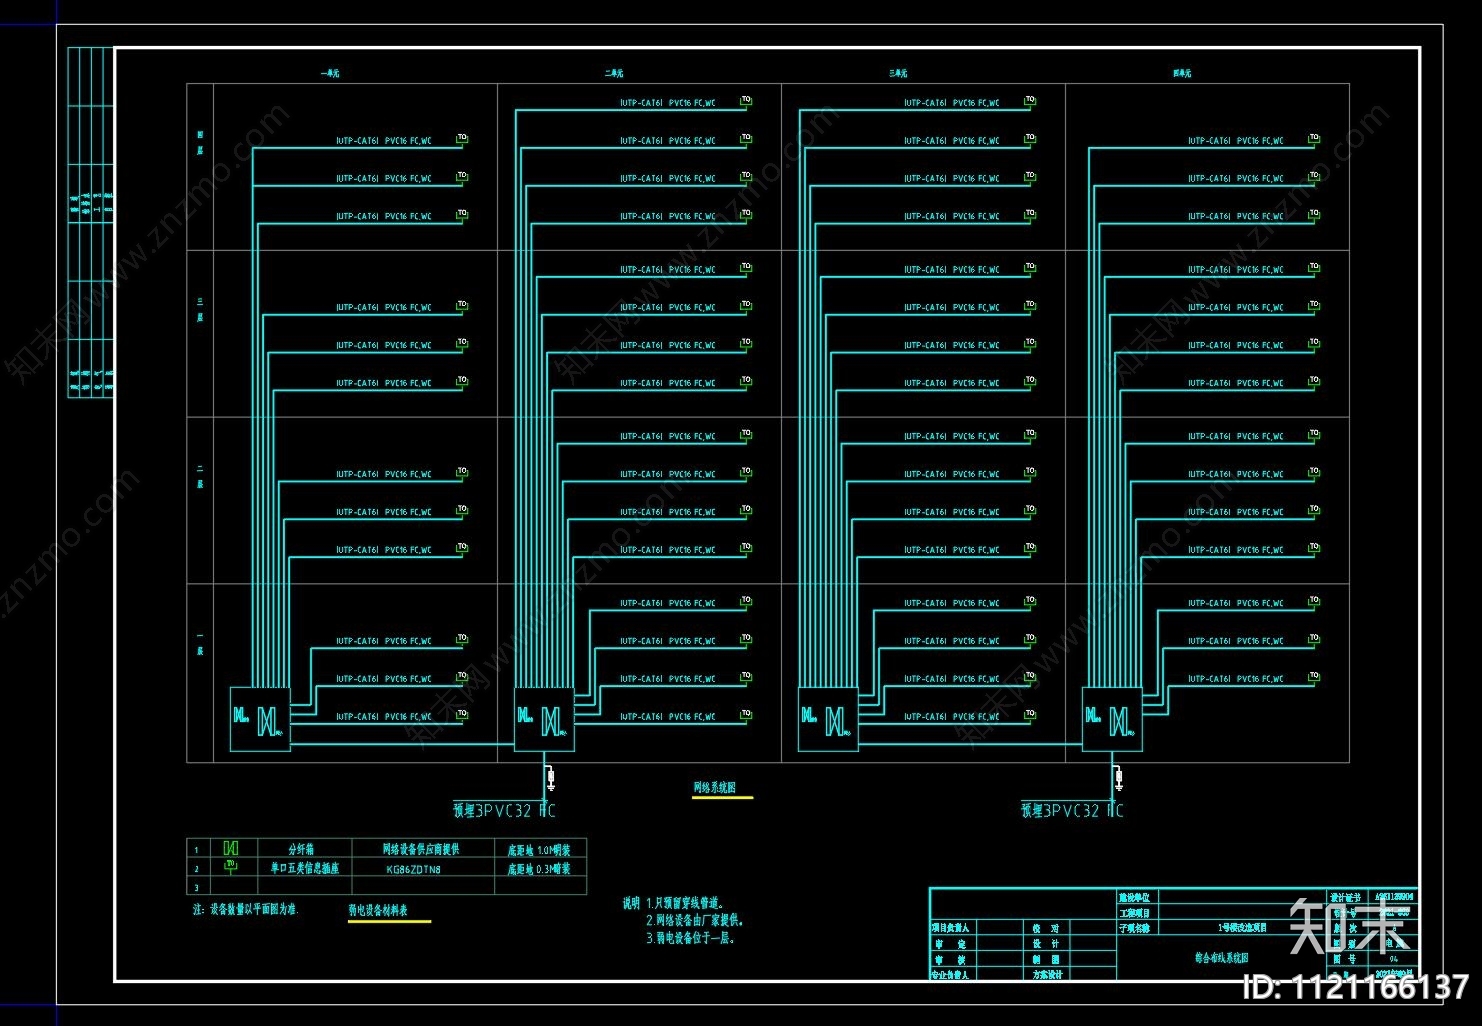Click the 弱电设备材料表 table title
The image size is (1482, 1026).
pos(378,911)
